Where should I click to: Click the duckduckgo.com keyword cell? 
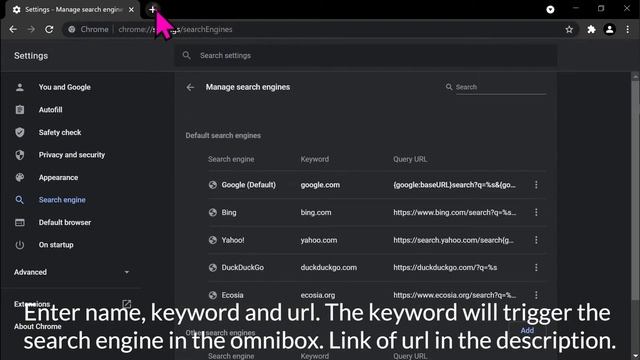coord(329,267)
